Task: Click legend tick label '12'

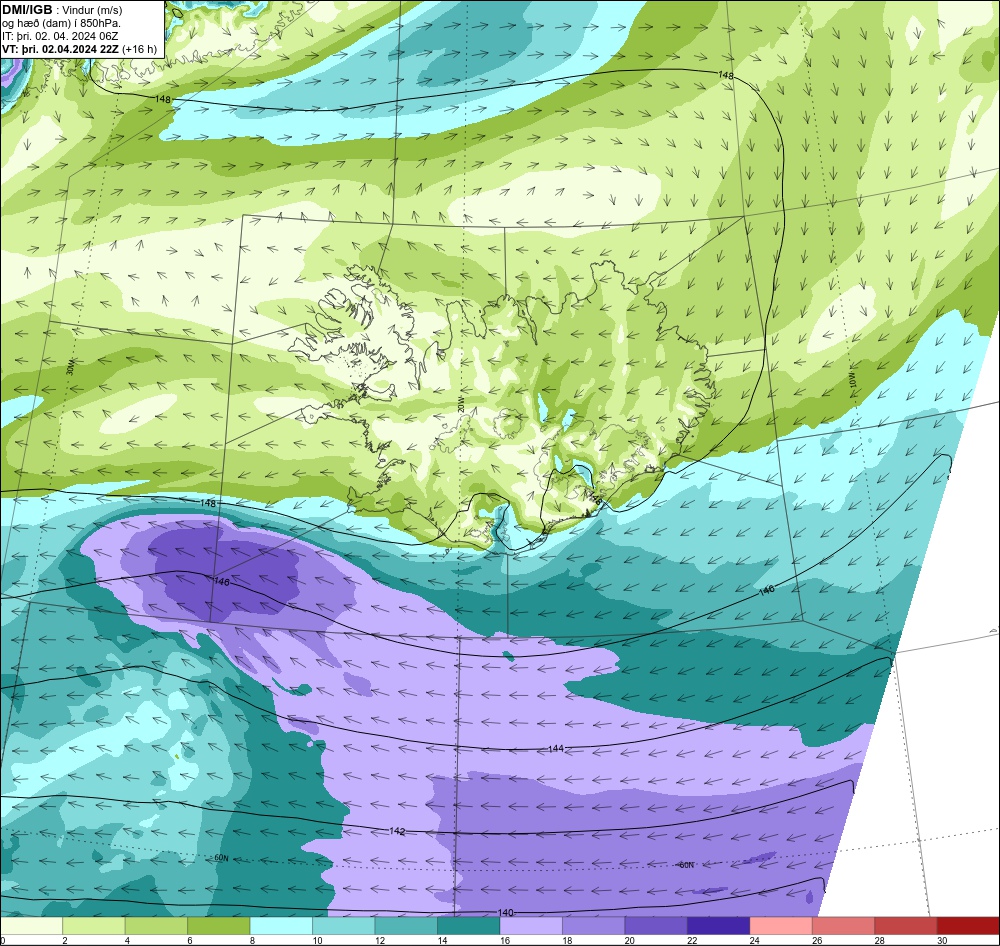Action: click(379, 940)
